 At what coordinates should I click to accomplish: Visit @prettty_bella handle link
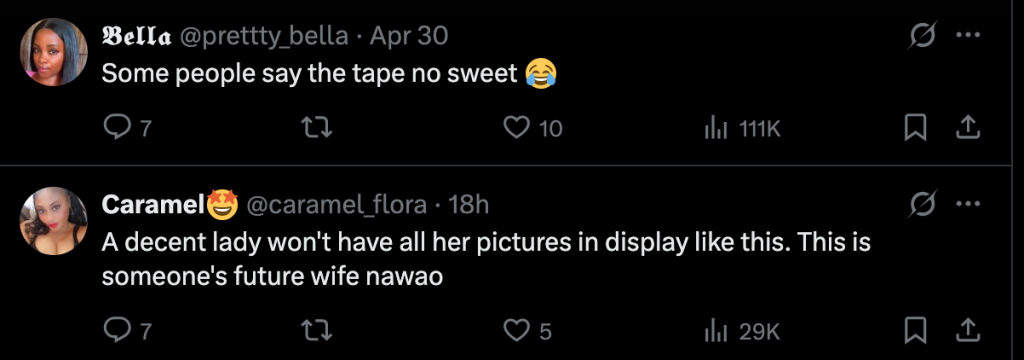pyautogui.click(x=263, y=36)
